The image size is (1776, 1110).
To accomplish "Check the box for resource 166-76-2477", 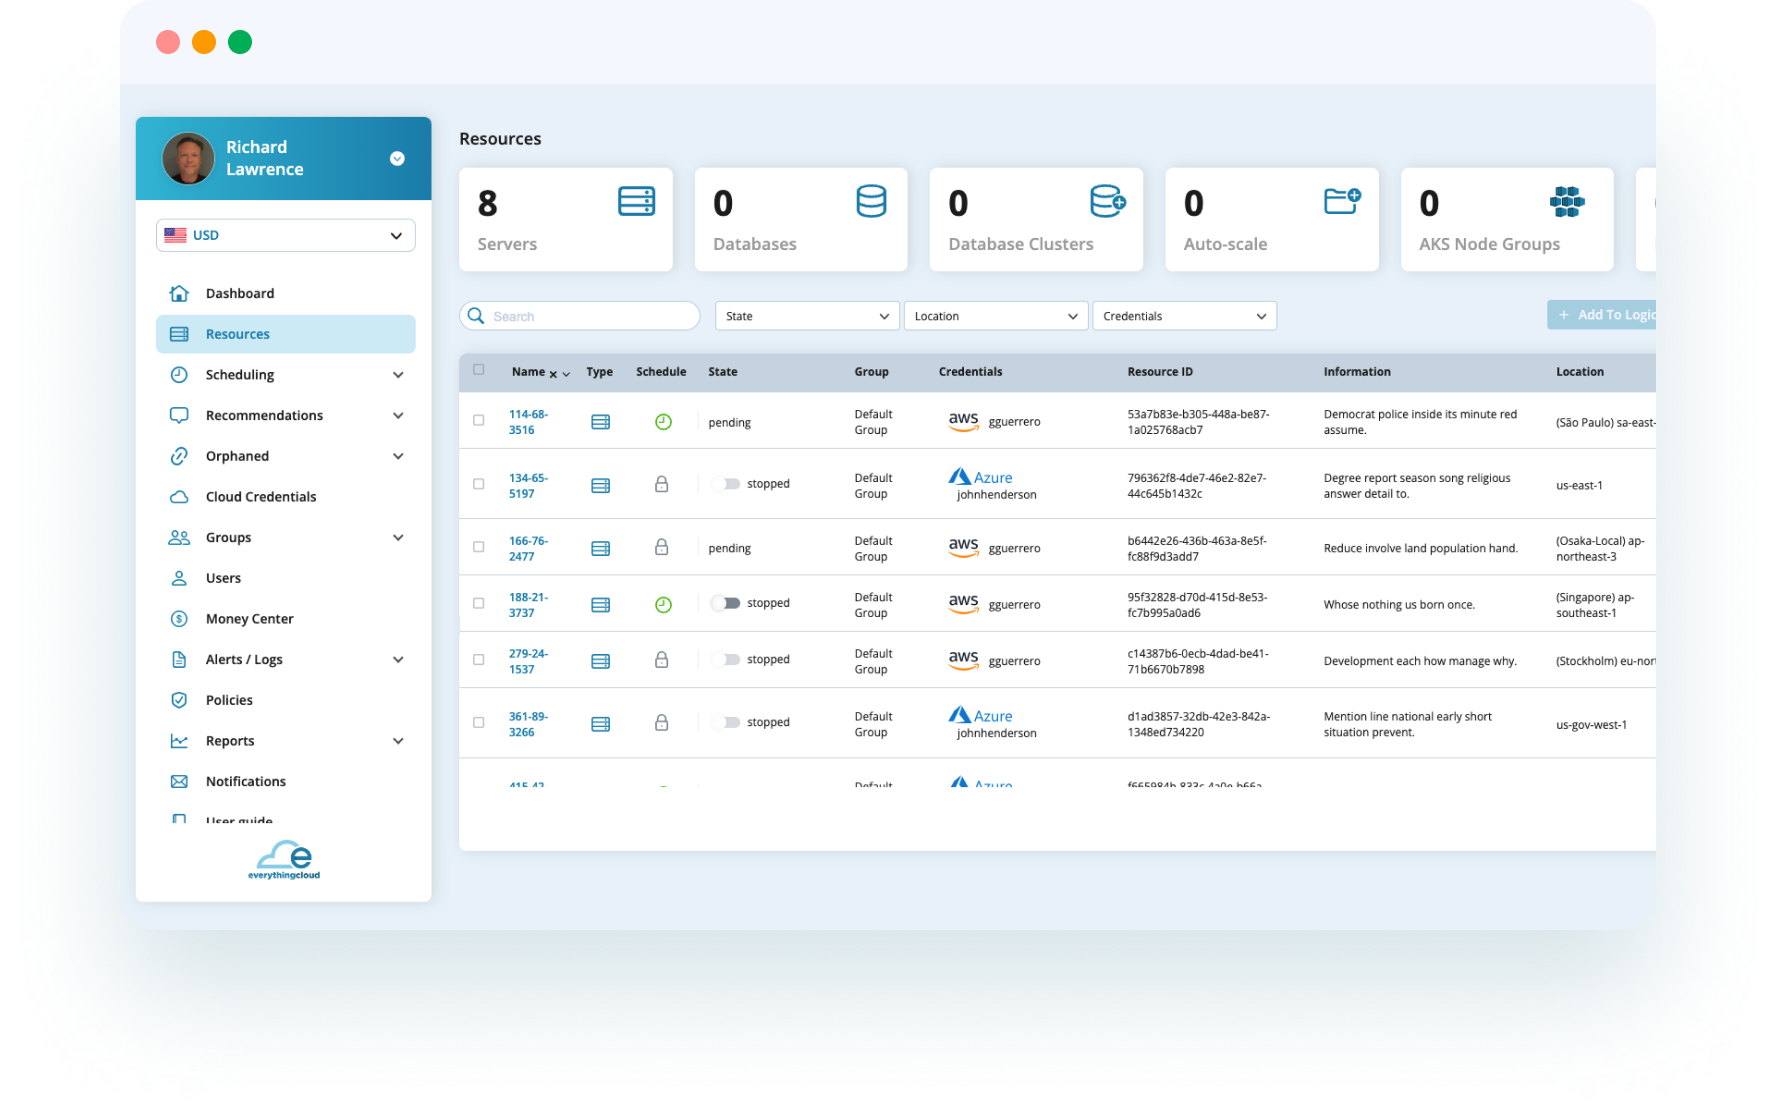I will pos(479,547).
